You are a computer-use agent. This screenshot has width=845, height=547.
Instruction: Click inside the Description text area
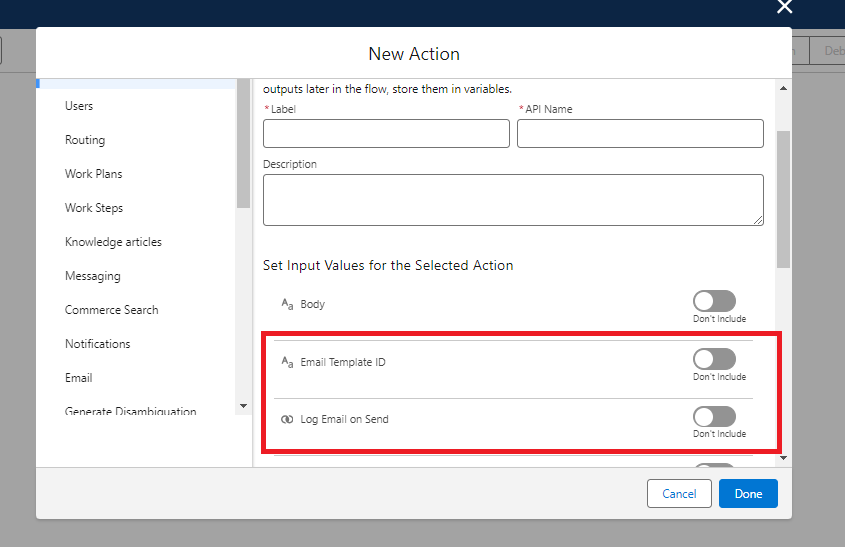513,200
